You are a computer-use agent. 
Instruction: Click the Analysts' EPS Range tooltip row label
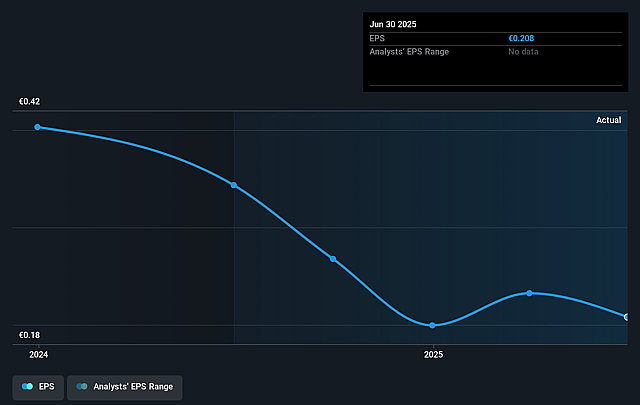(x=409, y=52)
